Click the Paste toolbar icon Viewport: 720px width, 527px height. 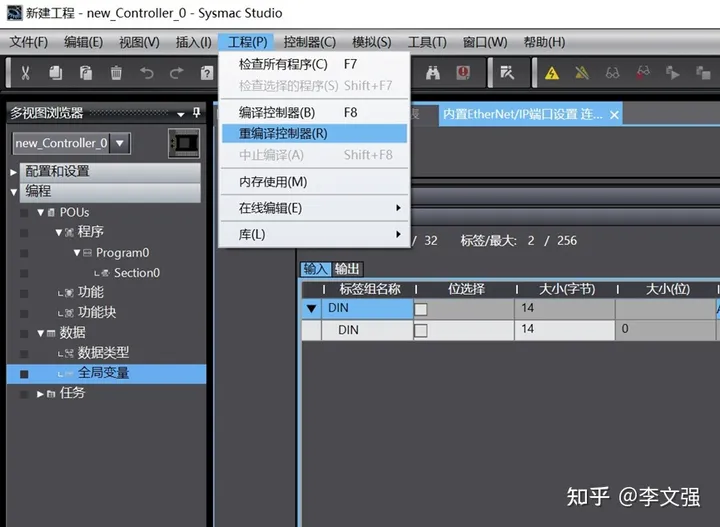[x=86, y=73]
